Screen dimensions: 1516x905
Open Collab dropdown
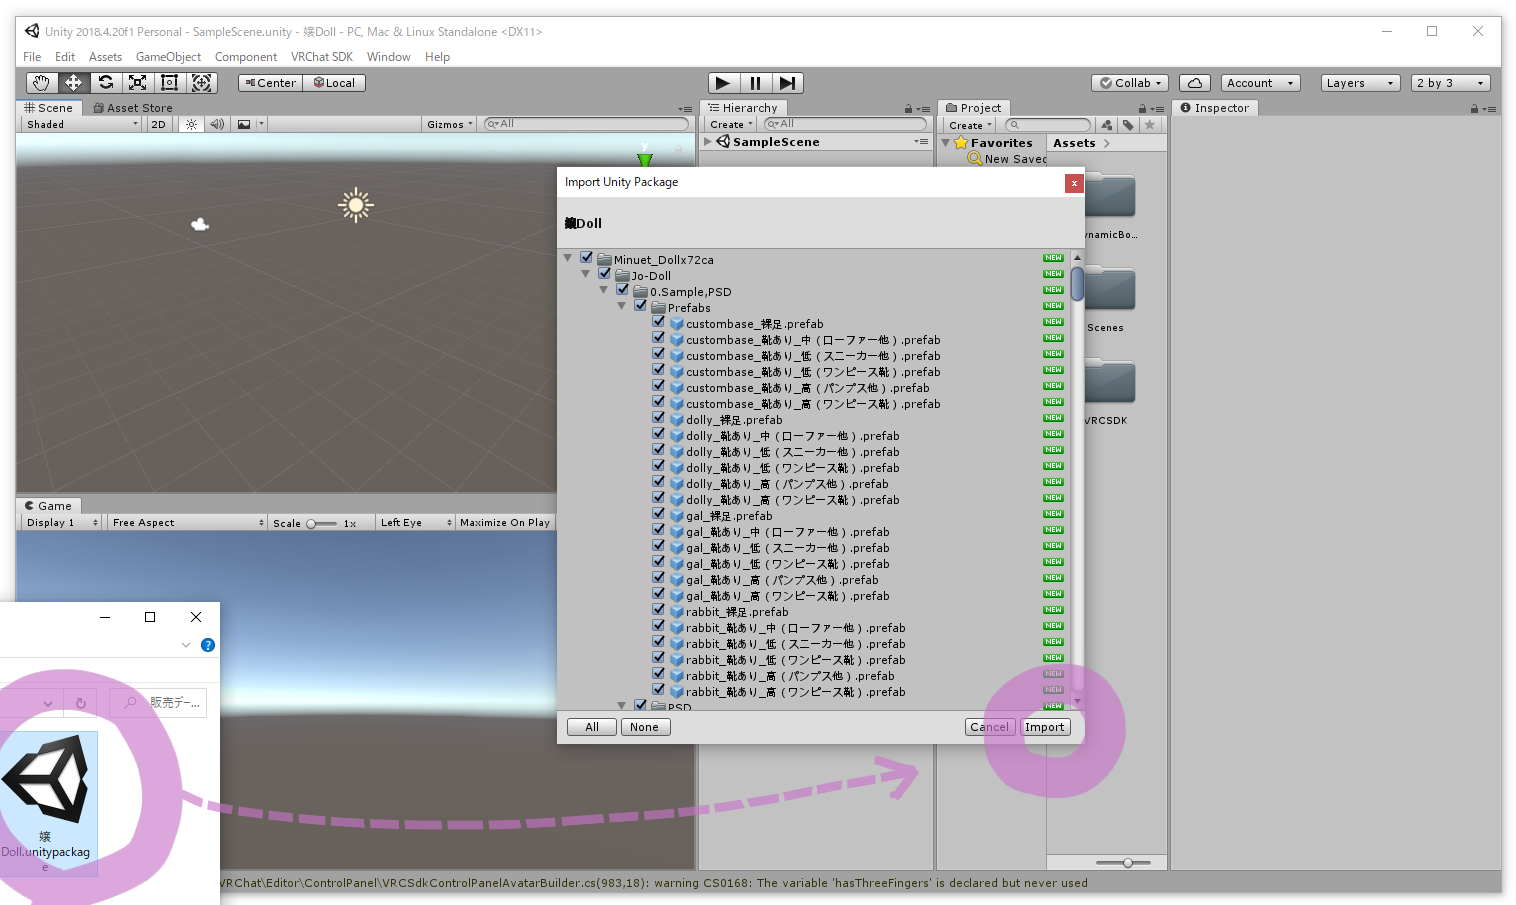(x=1131, y=83)
